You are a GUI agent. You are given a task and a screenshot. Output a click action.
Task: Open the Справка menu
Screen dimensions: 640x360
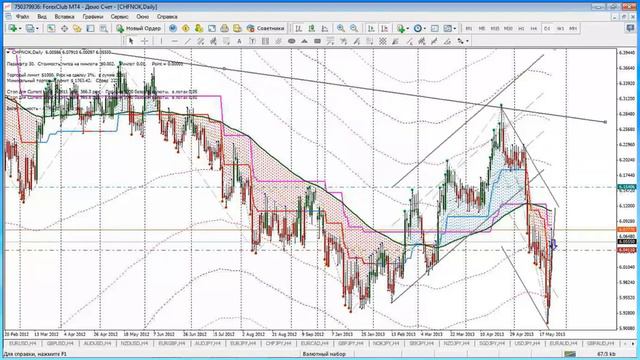[167, 17]
